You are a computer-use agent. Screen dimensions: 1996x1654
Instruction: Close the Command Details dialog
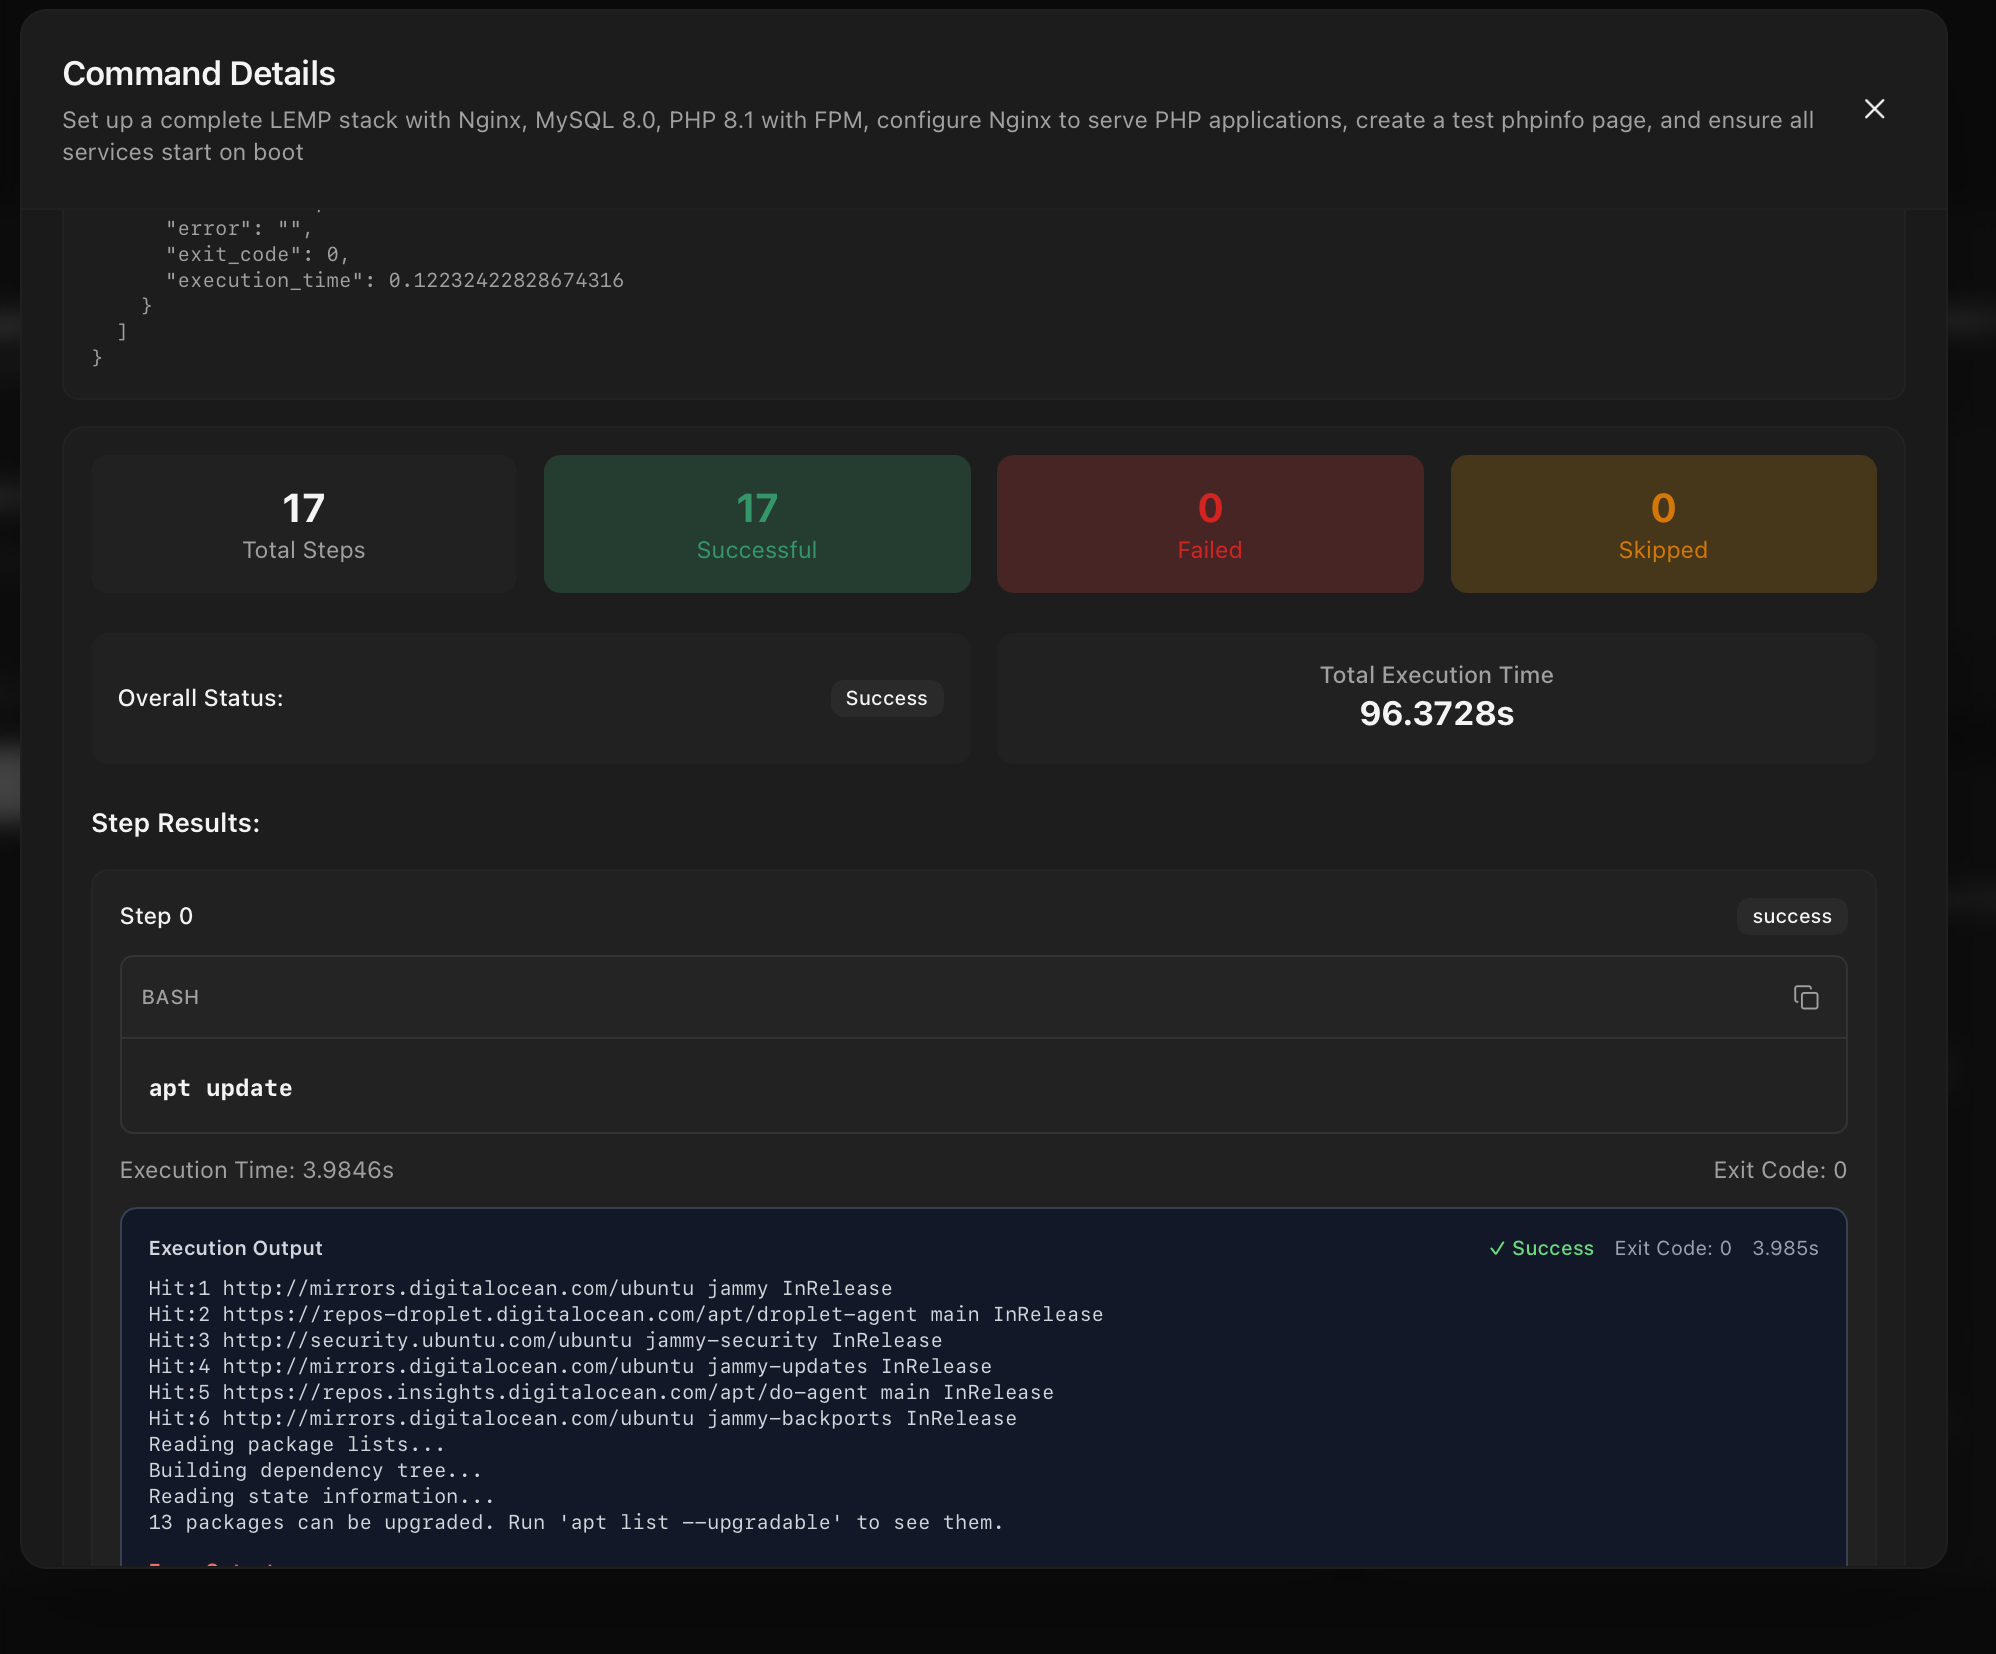click(x=1874, y=109)
